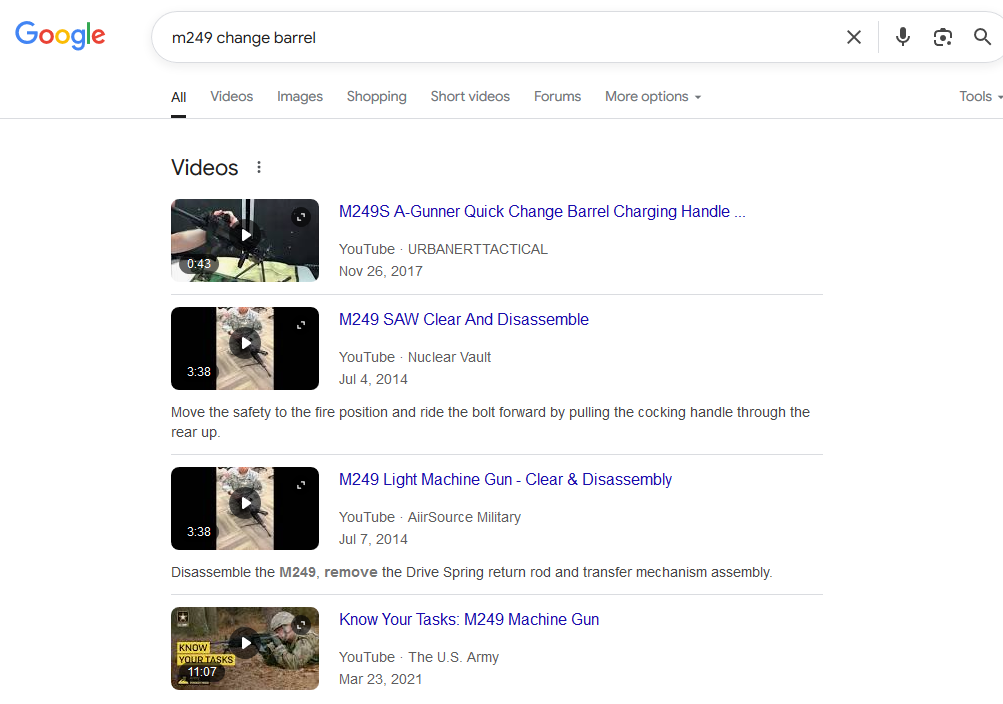Play the Nuclear Vault video thumbnail
The image size is (1003, 704).
[x=245, y=348]
